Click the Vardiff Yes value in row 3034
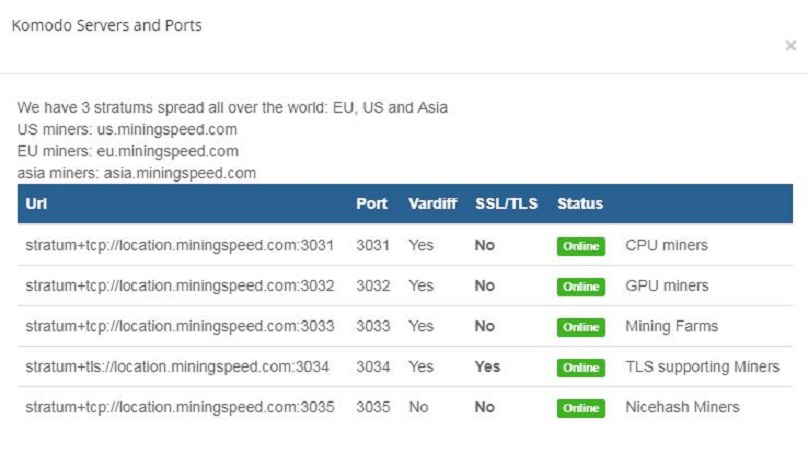This screenshot has width=808, height=455. pos(421,367)
